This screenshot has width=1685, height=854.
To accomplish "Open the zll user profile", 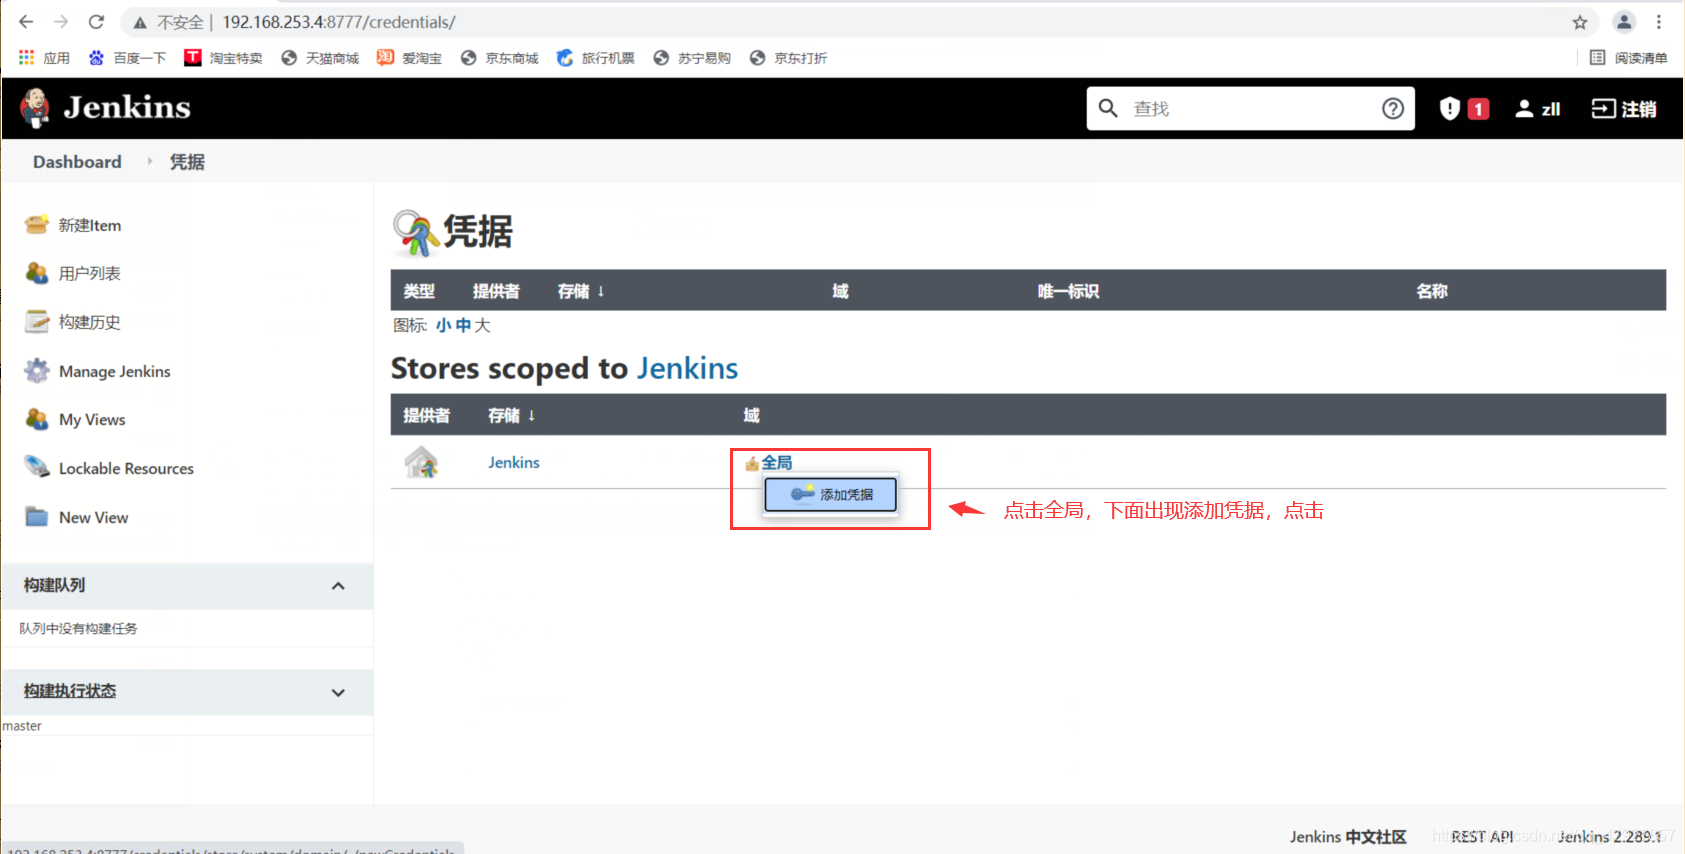I will 1538,108.
